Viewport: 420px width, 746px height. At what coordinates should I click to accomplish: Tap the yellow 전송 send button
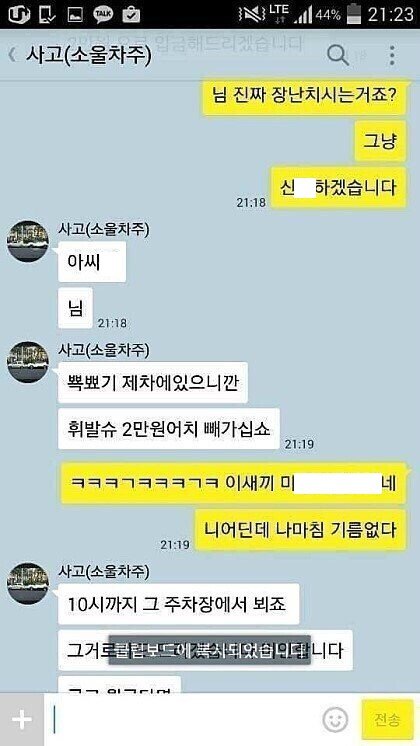coord(387,720)
